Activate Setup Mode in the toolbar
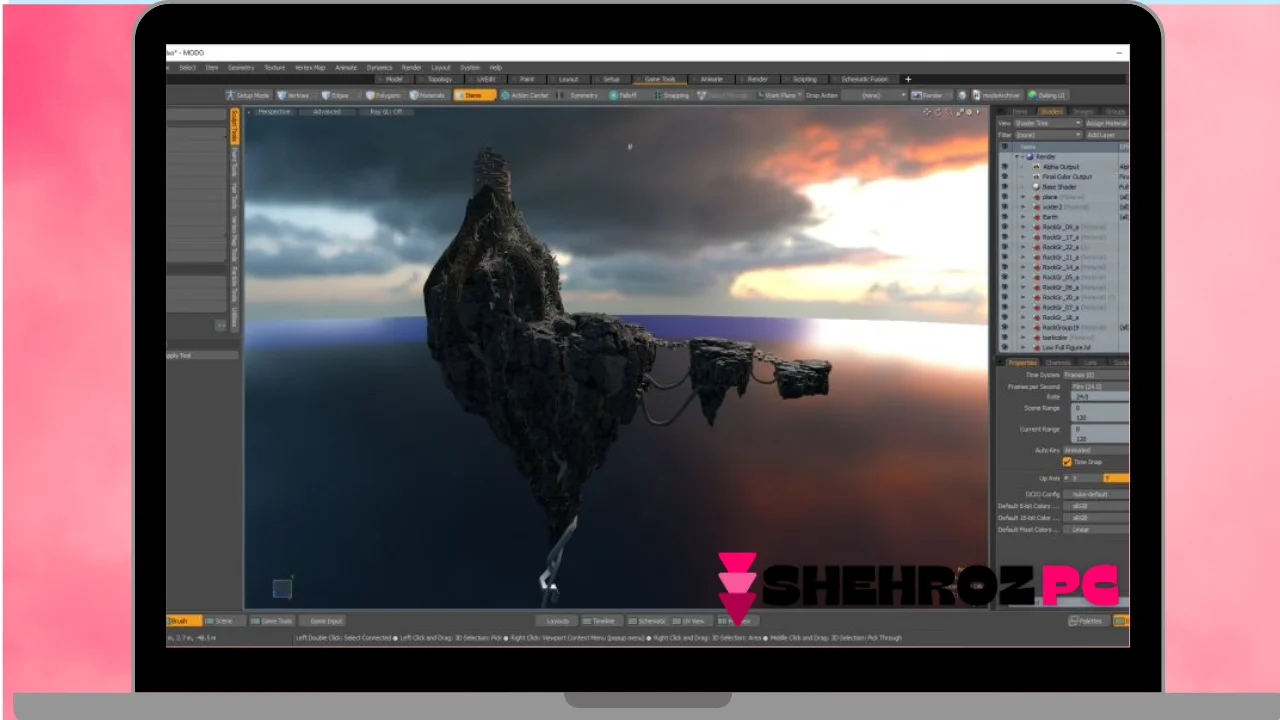Viewport: 1280px width, 720px height. coord(249,95)
